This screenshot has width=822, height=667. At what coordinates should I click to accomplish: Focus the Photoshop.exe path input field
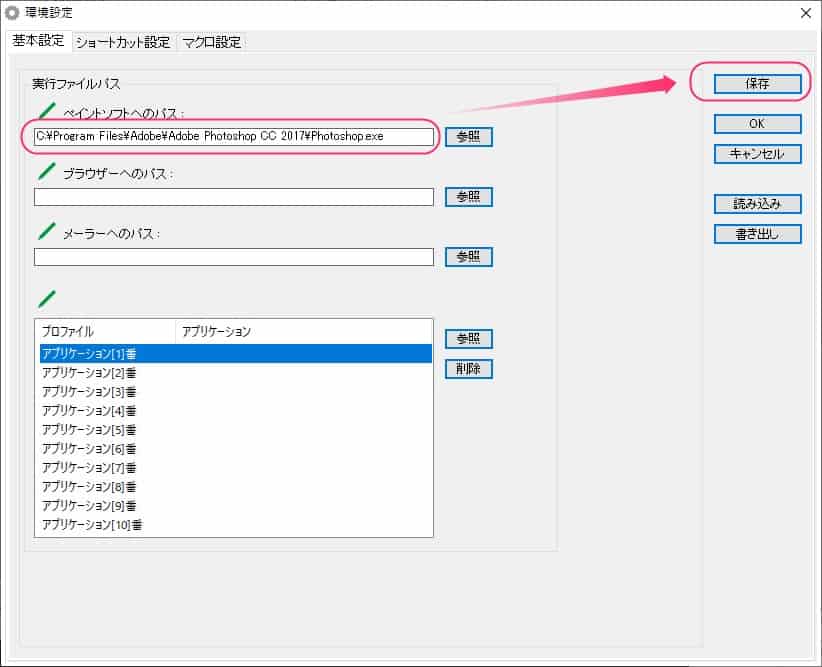(x=234, y=136)
